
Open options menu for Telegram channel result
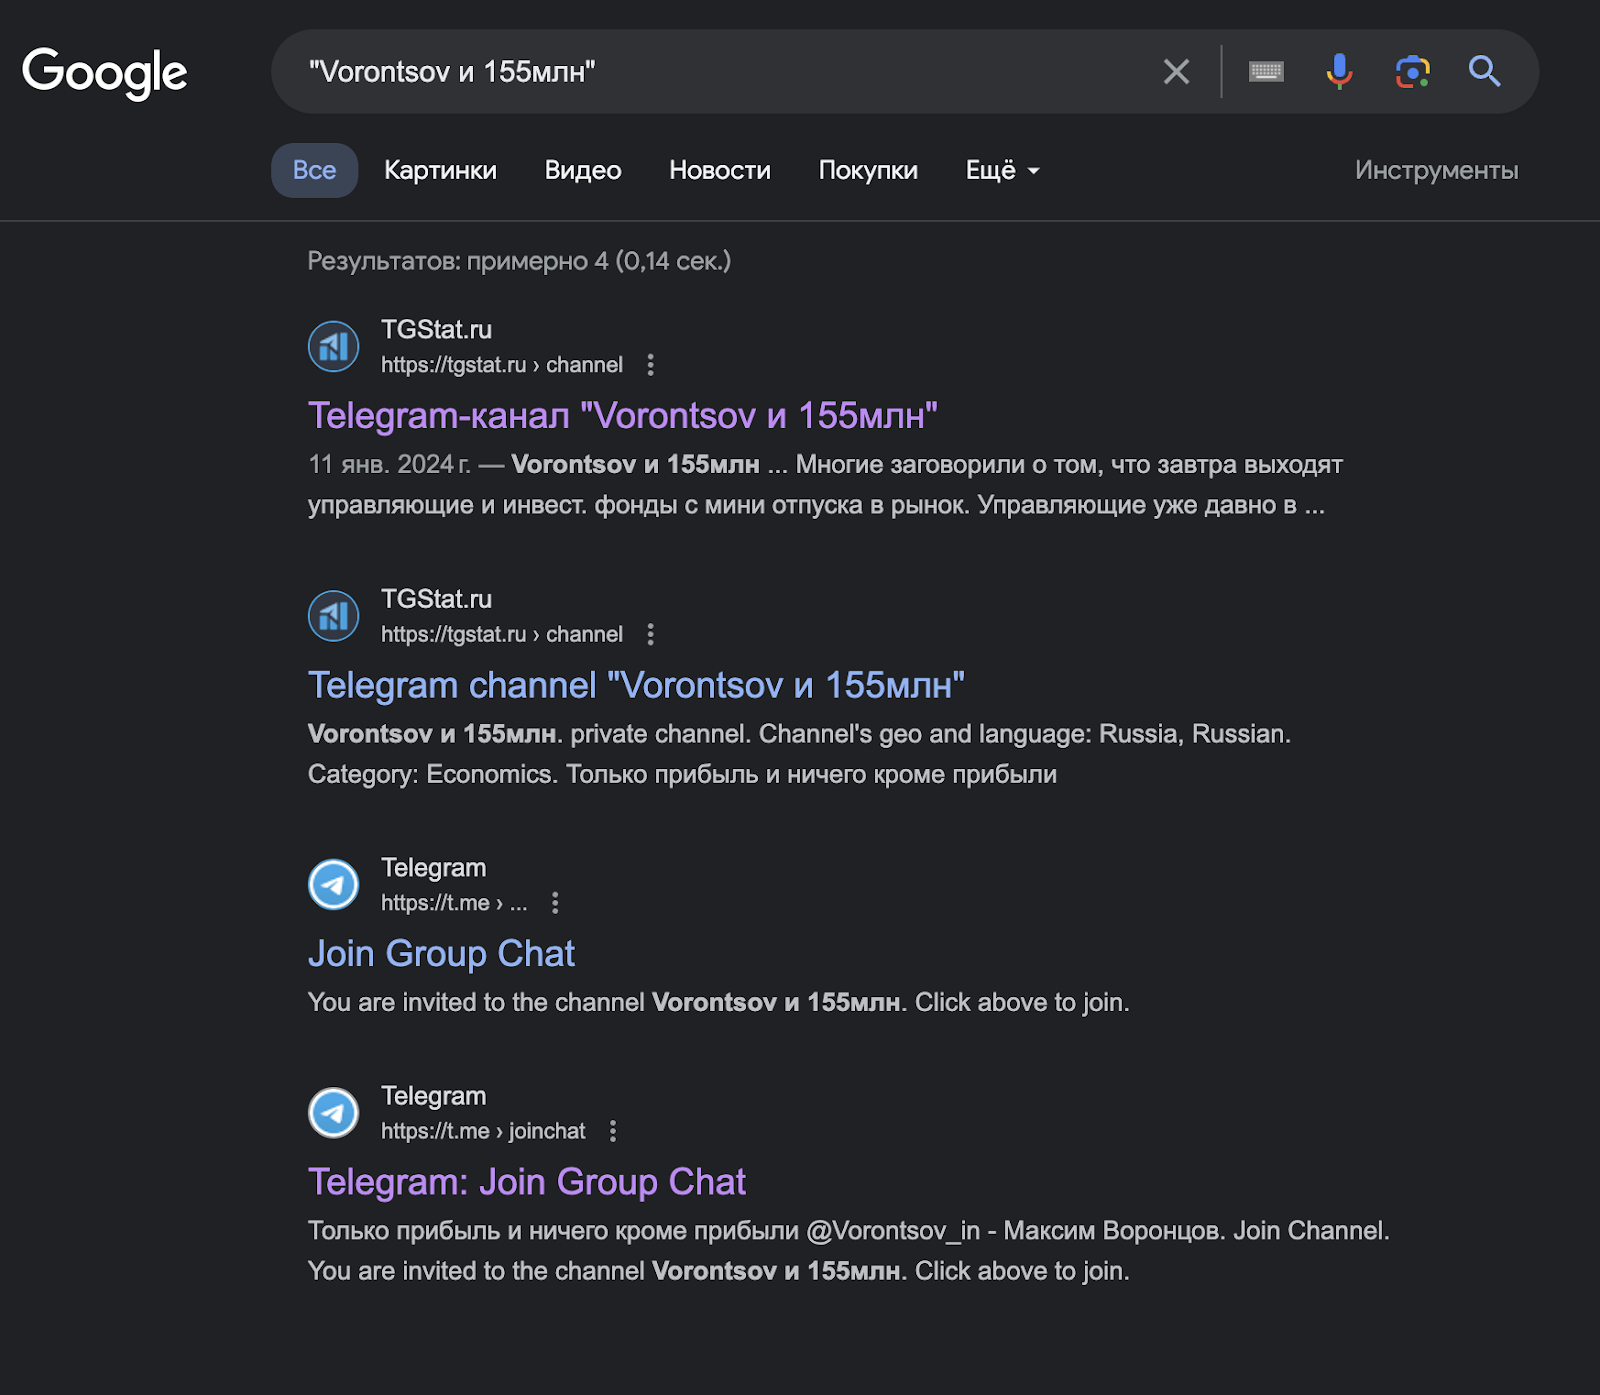click(650, 634)
